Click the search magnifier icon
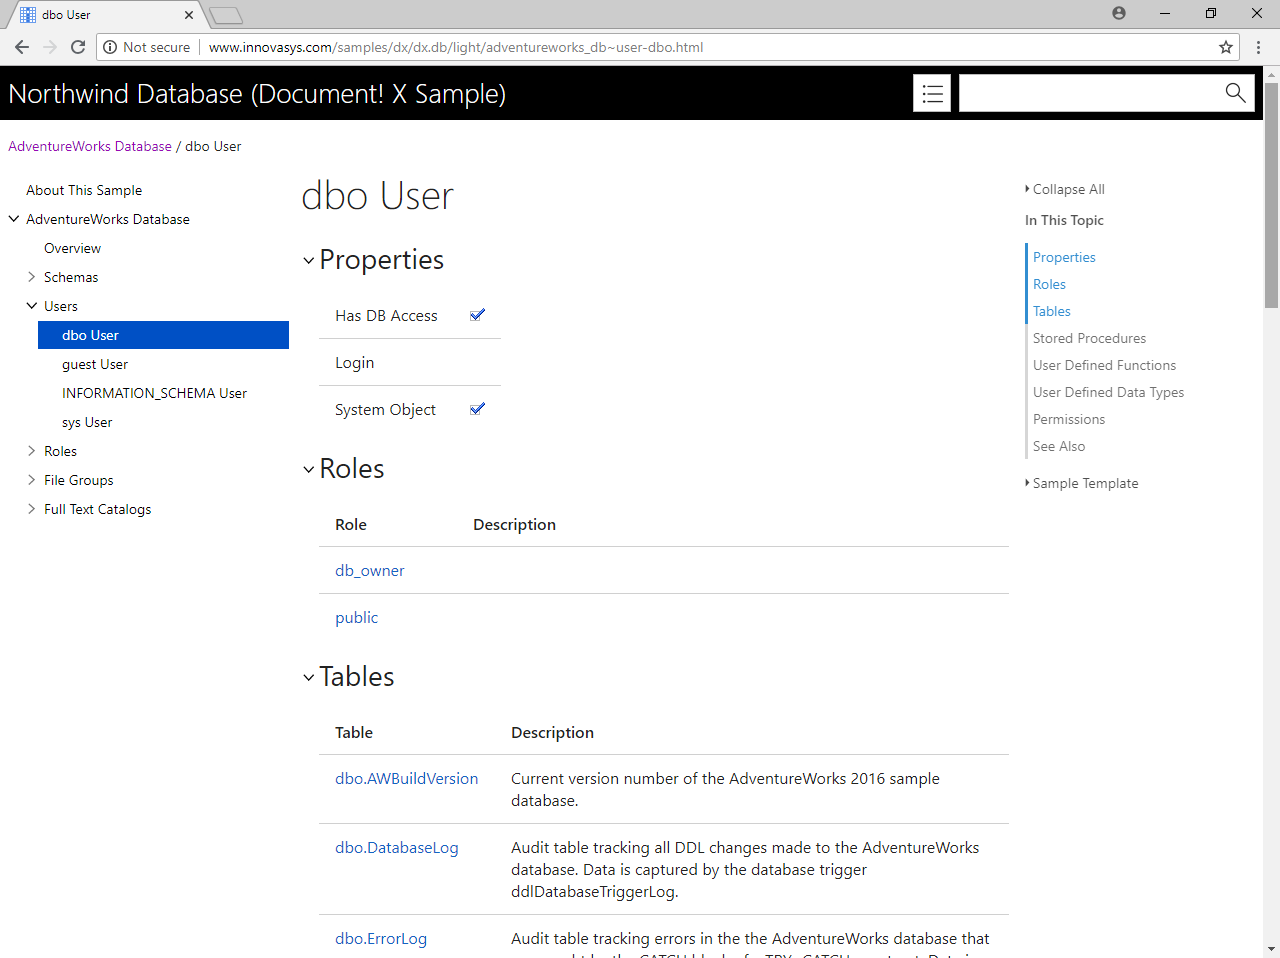The width and height of the screenshot is (1280, 958). [1235, 93]
